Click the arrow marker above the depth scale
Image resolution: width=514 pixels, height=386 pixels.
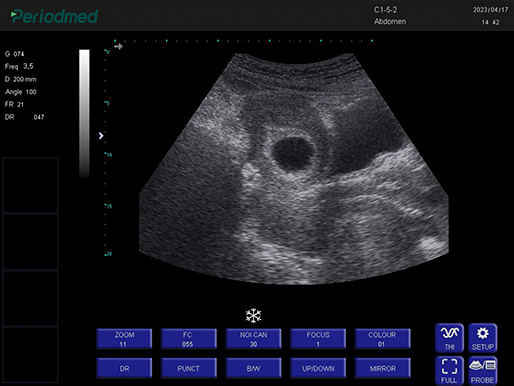pyautogui.click(x=118, y=46)
